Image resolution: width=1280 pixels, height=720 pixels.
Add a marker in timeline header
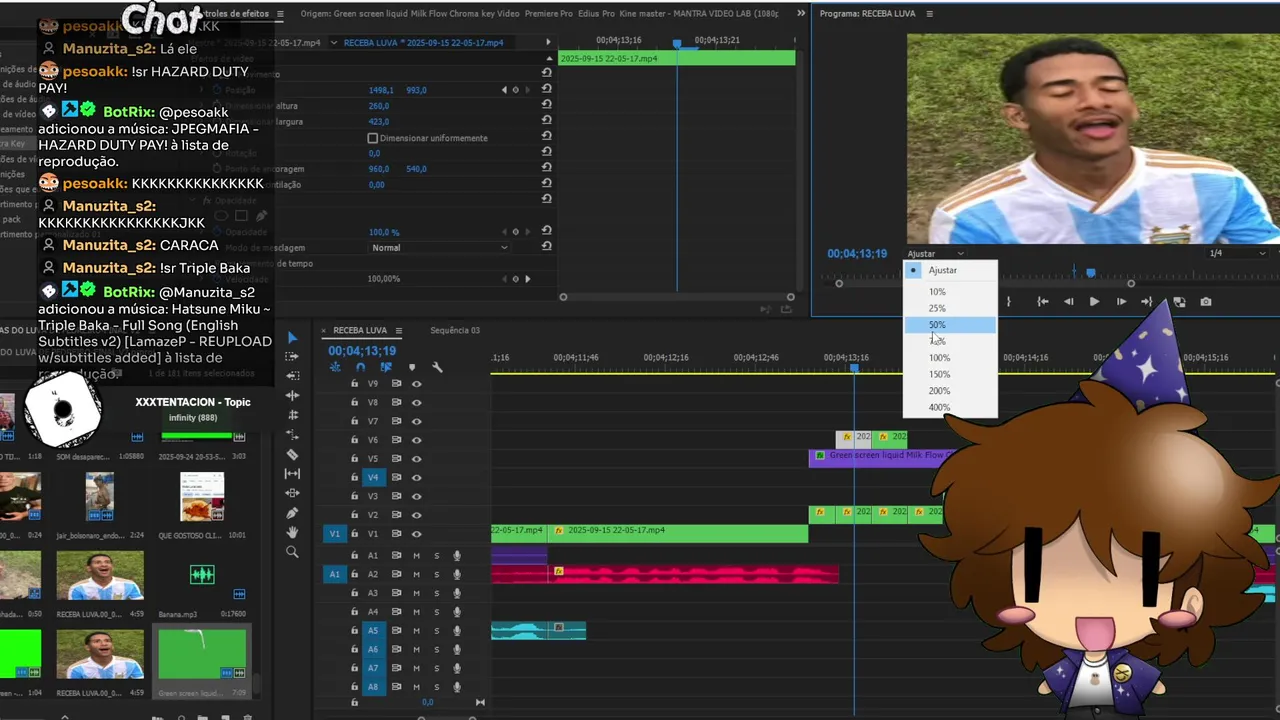411,367
